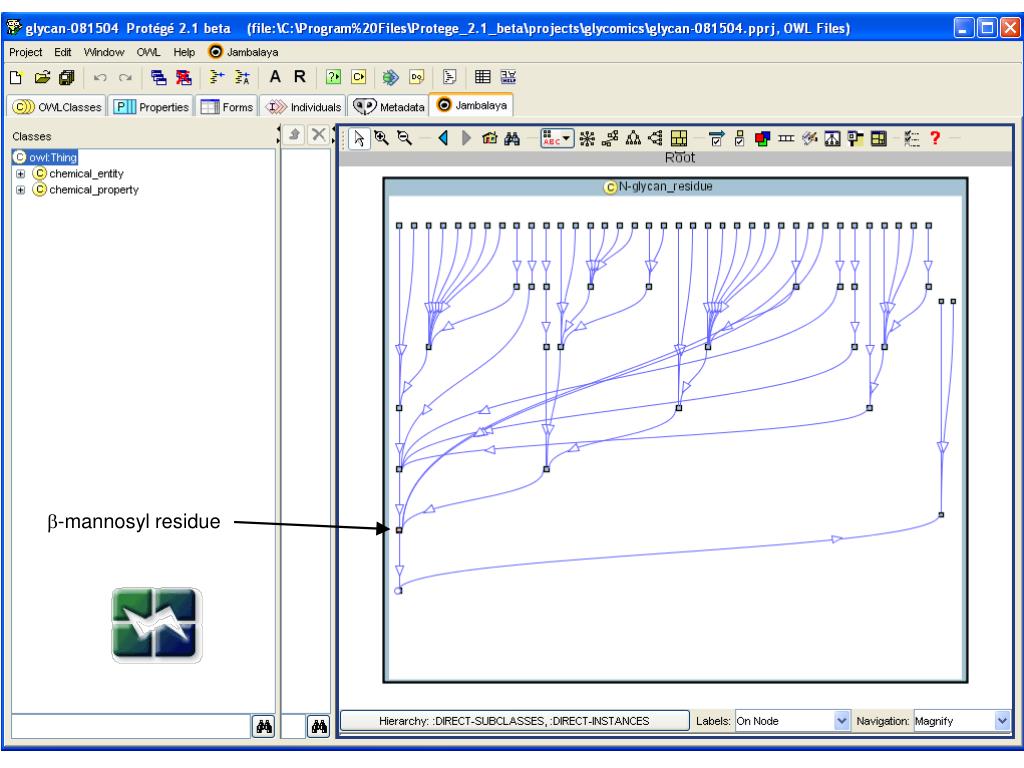This screenshot has width=1024, height=768.
Task: Apply the radial layout icon
Action: [587, 138]
